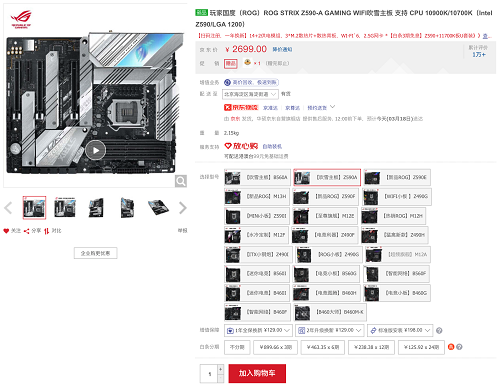This screenshot has height=387, width=500.
Task: Click the heart follow icon
Action: (6, 231)
